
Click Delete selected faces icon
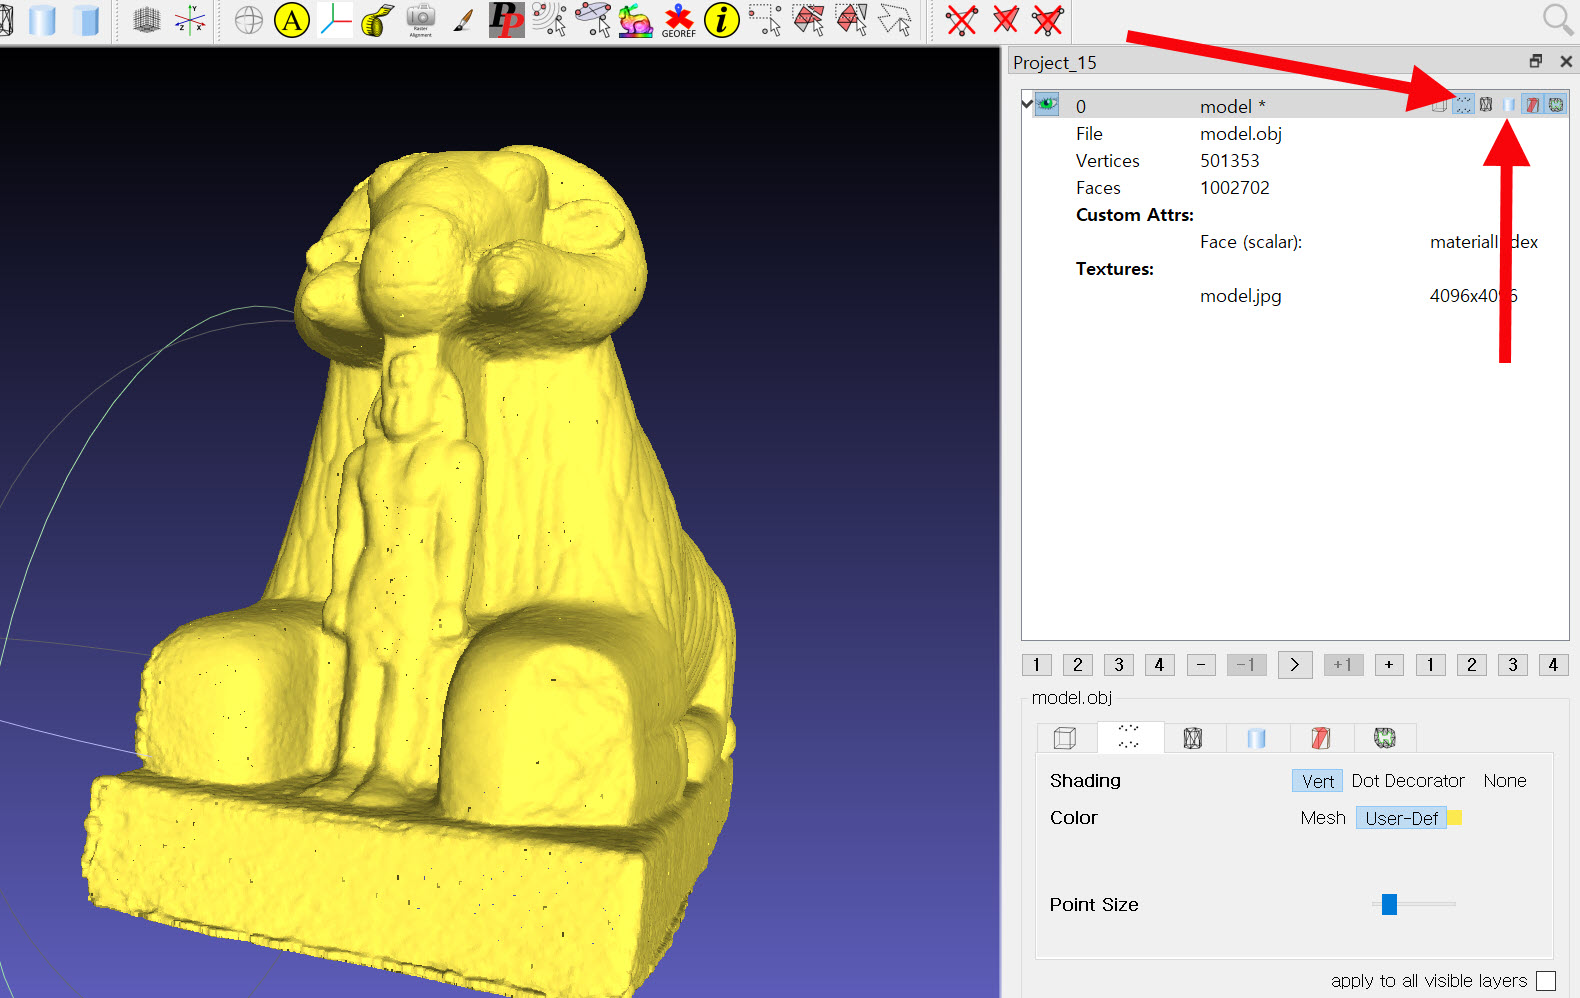(x=1005, y=20)
